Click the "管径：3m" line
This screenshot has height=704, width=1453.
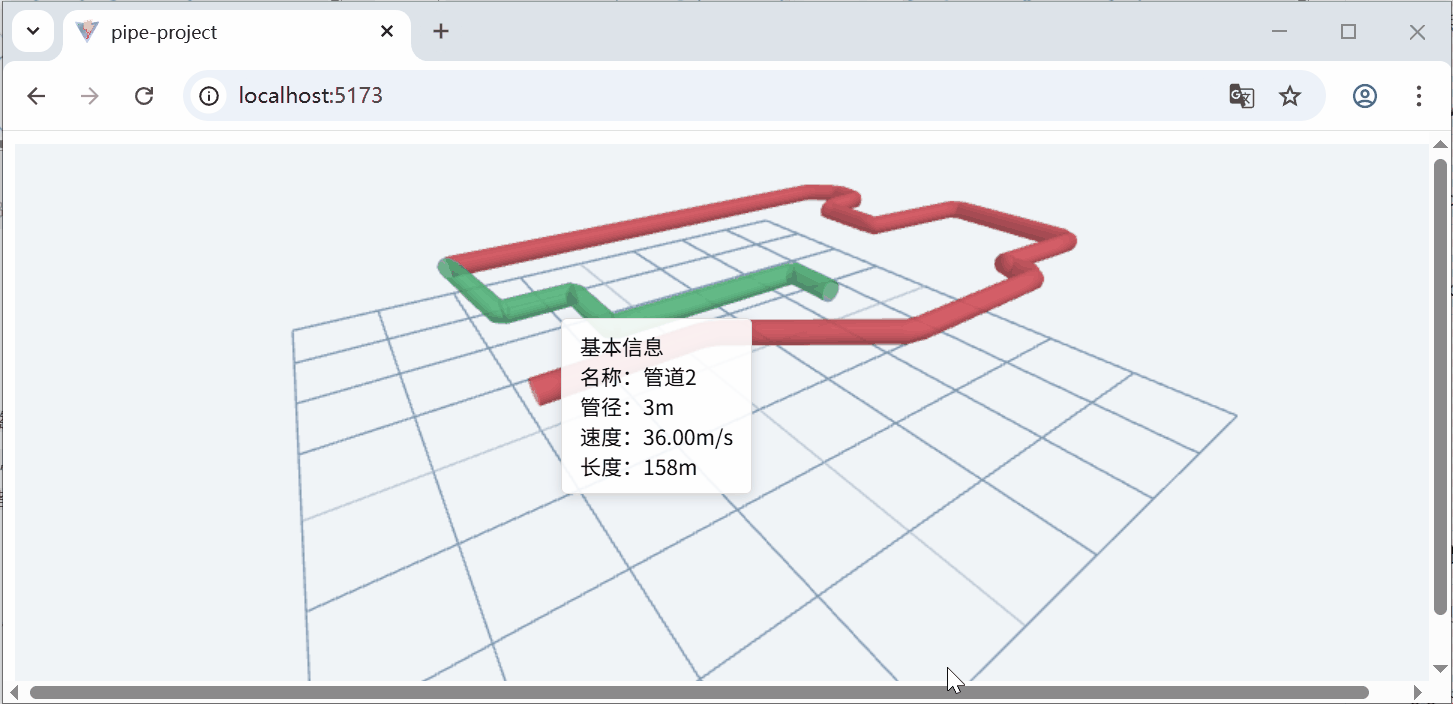pyautogui.click(x=627, y=407)
